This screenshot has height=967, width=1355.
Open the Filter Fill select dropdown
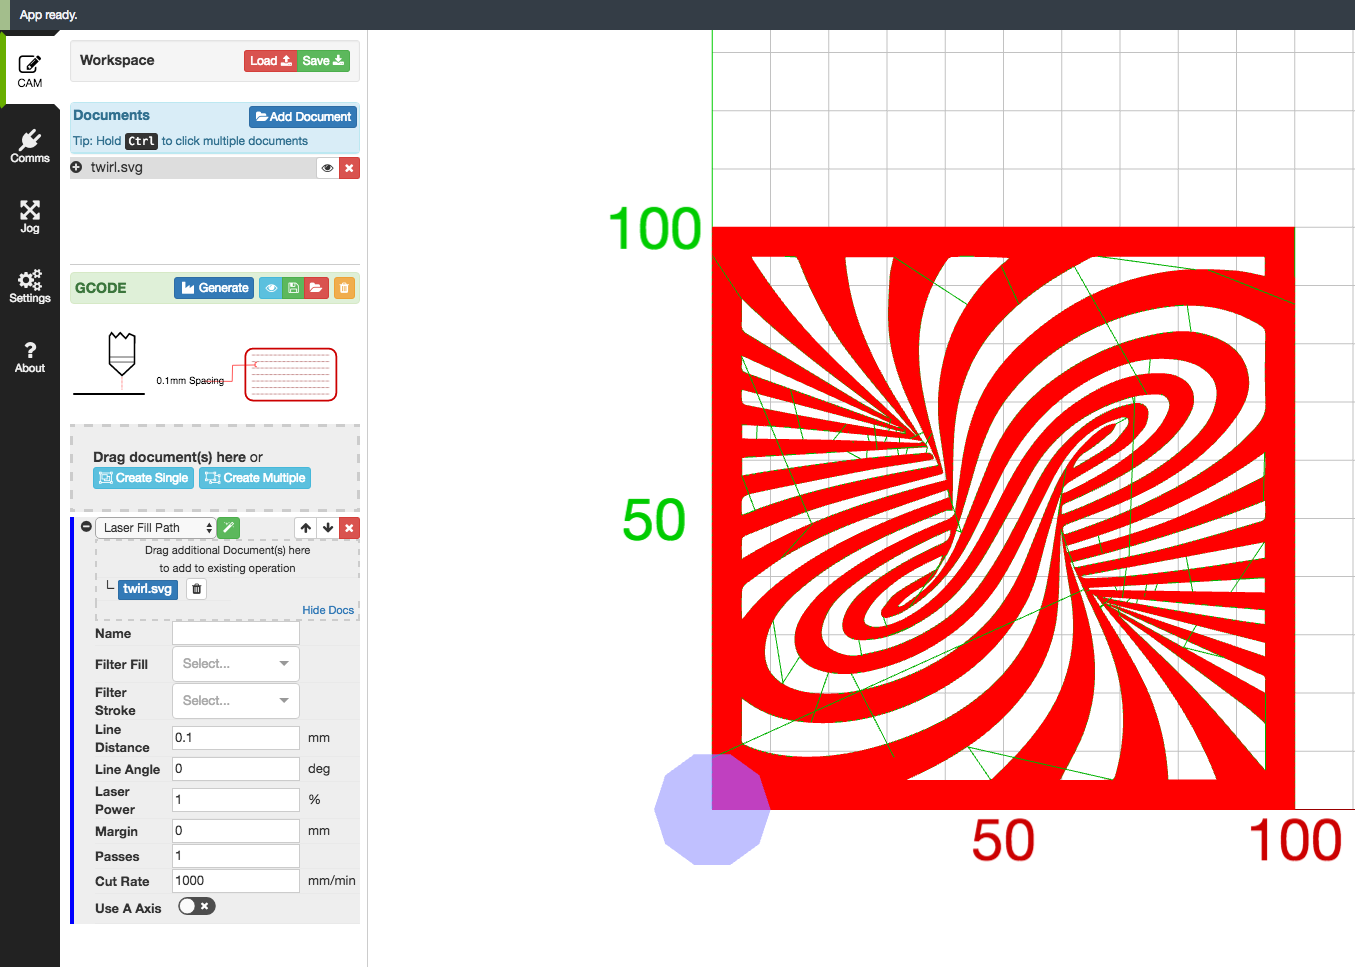(x=235, y=664)
